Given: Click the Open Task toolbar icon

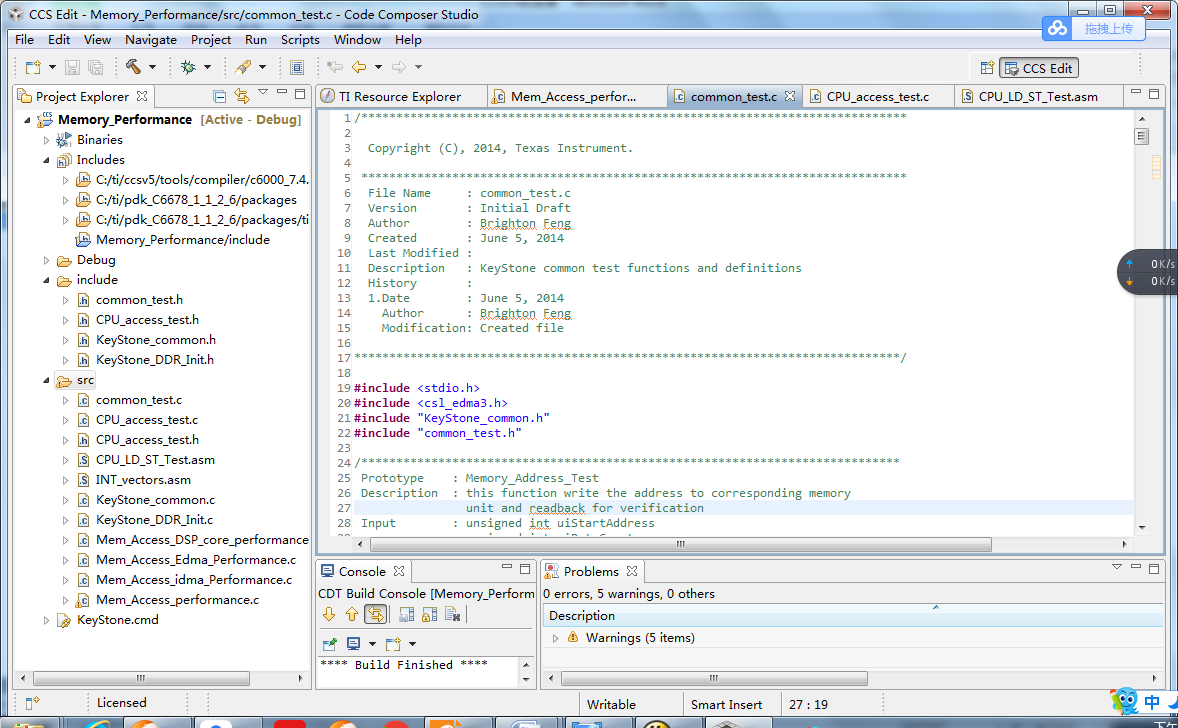Looking at the screenshot, I should pyautogui.click(x=297, y=68).
